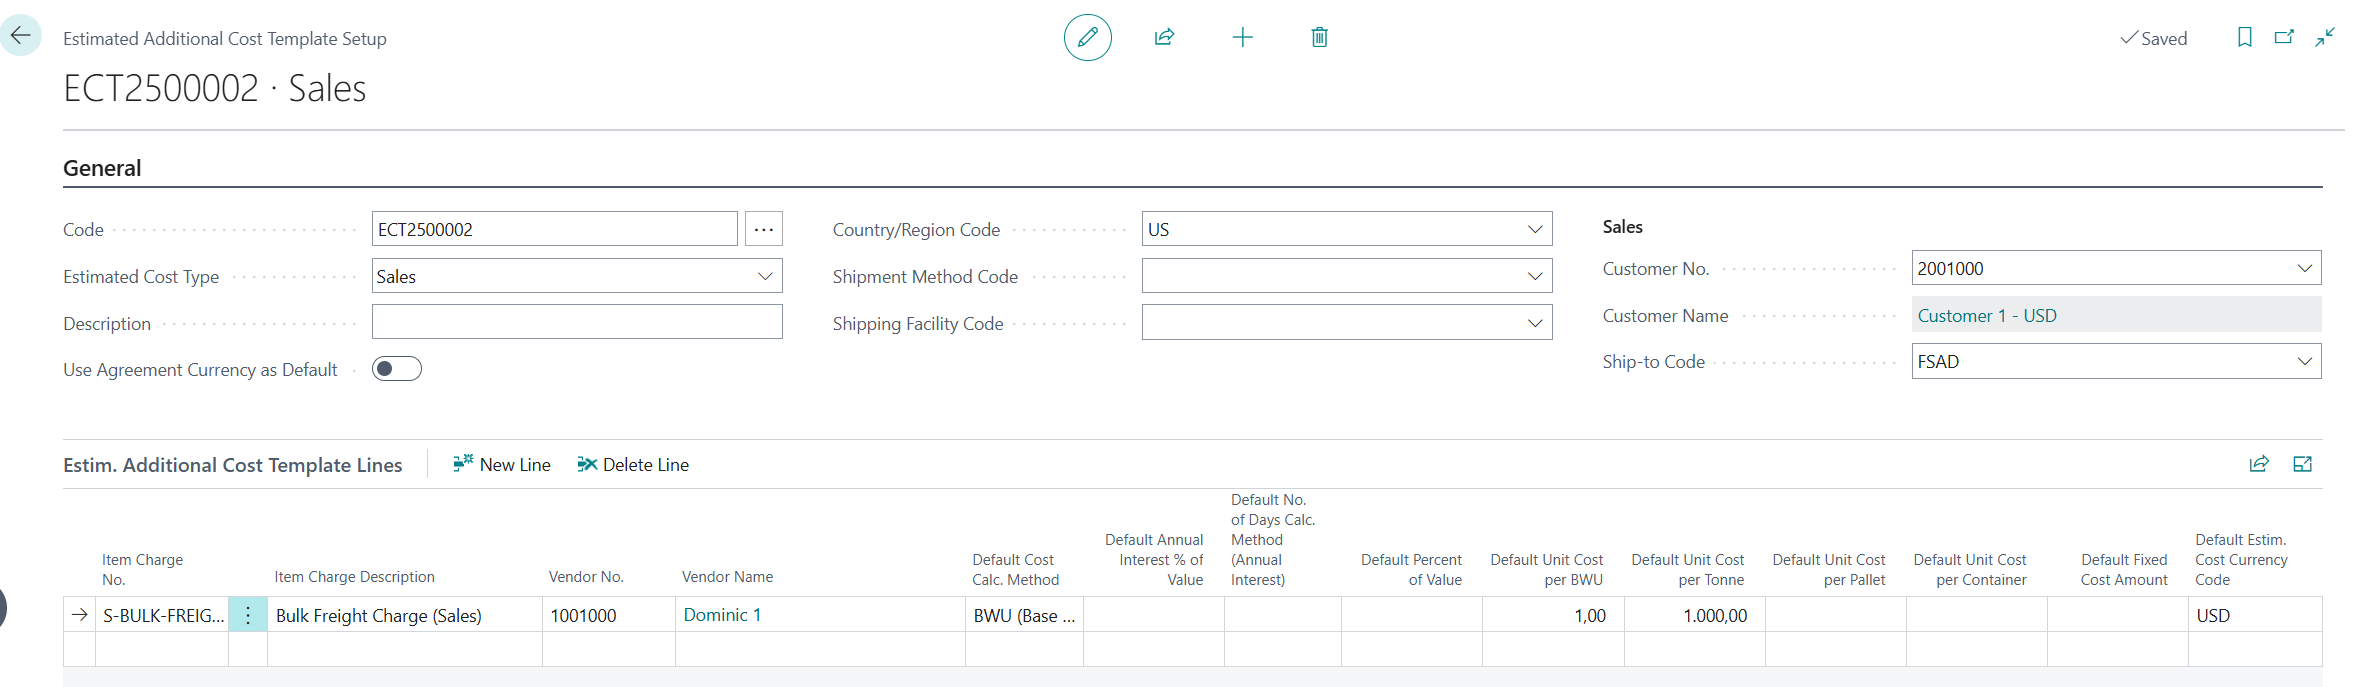The height and width of the screenshot is (687, 2372).
Task: Open the Dominic 1 vendor link
Action: (x=722, y=615)
